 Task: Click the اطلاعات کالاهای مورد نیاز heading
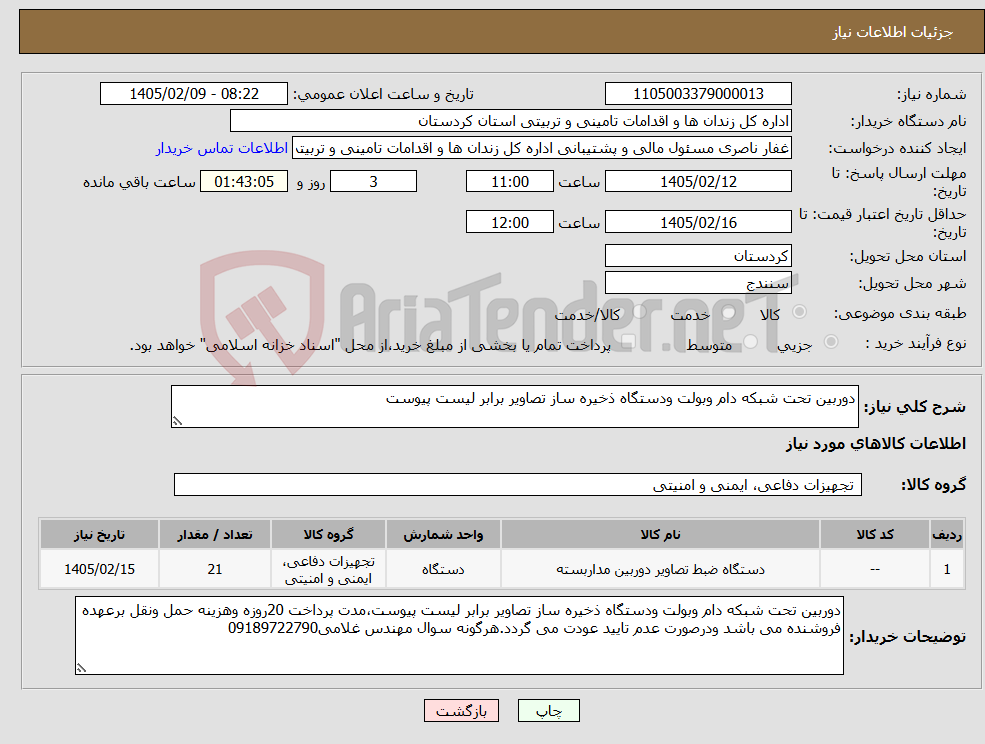click(x=876, y=444)
